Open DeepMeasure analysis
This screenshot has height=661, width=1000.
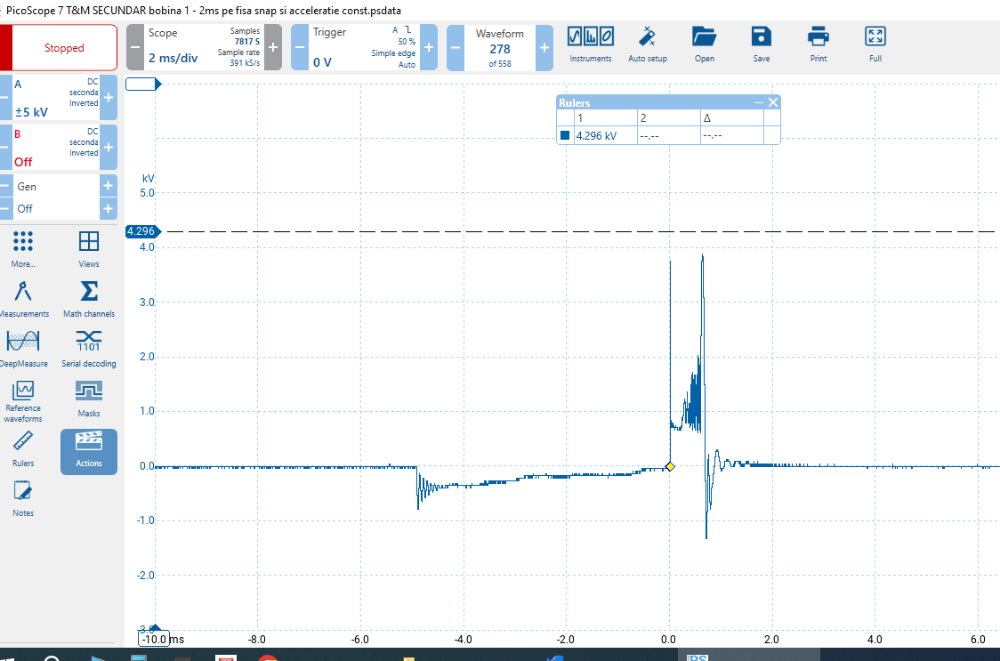[x=24, y=349]
